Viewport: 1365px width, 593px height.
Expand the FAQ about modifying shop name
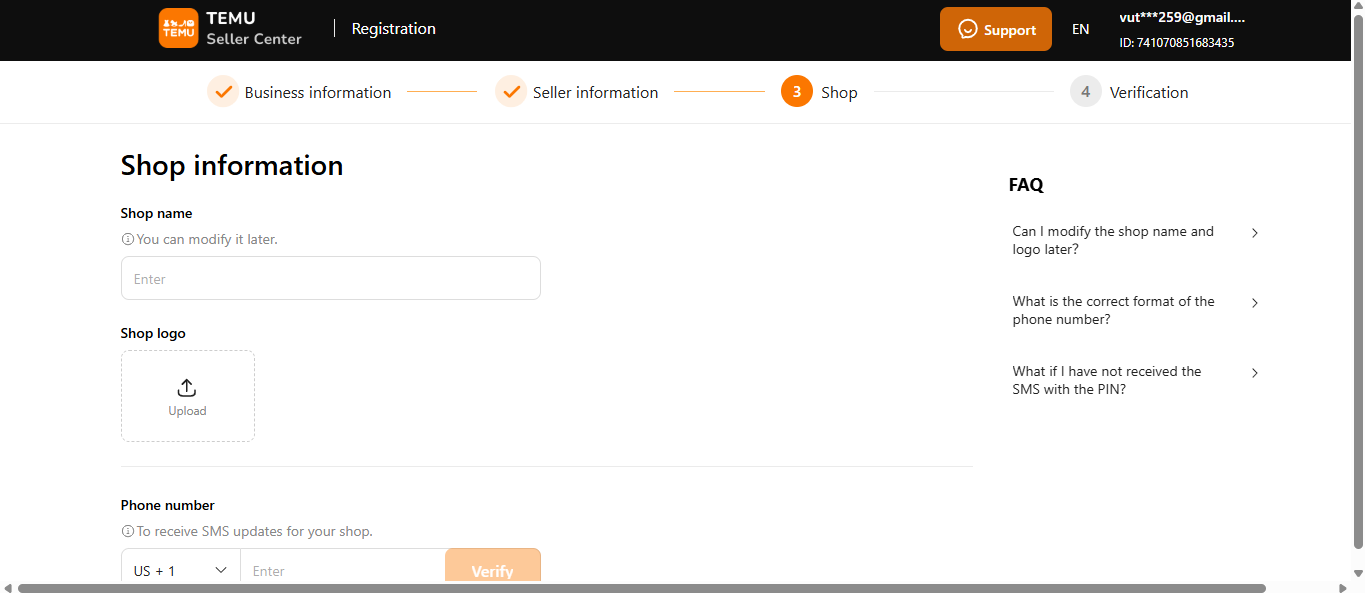pyautogui.click(x=1136, y=240)
